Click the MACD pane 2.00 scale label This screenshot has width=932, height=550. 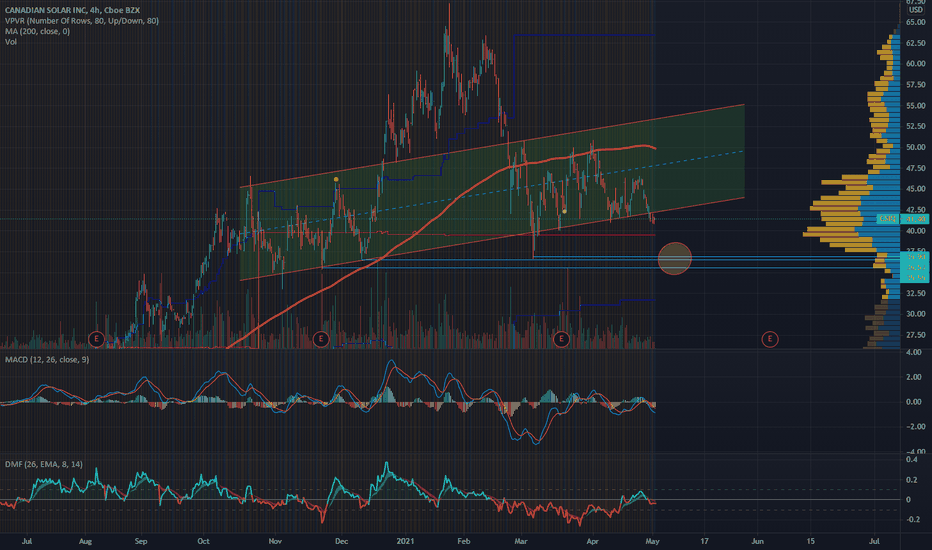[915, 377]
